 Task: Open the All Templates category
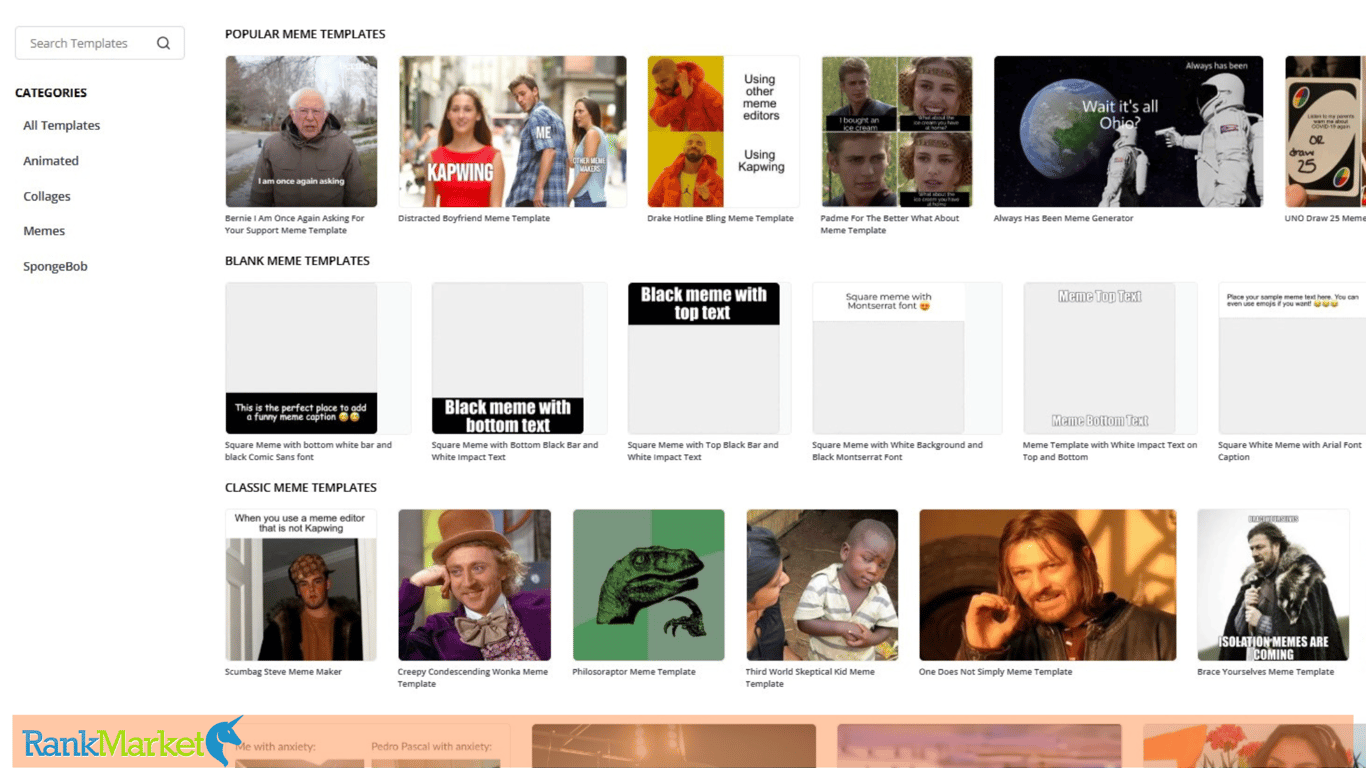62,125
